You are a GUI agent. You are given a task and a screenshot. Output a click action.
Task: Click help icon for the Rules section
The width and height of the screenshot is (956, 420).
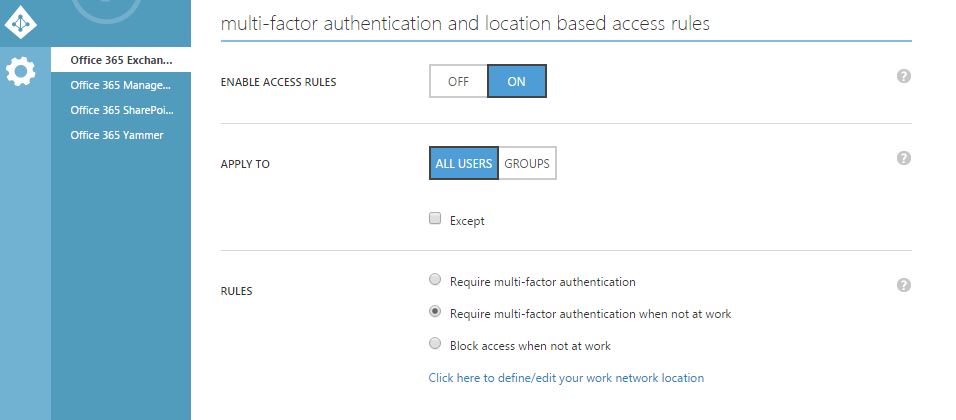click(x=904, y=285)
